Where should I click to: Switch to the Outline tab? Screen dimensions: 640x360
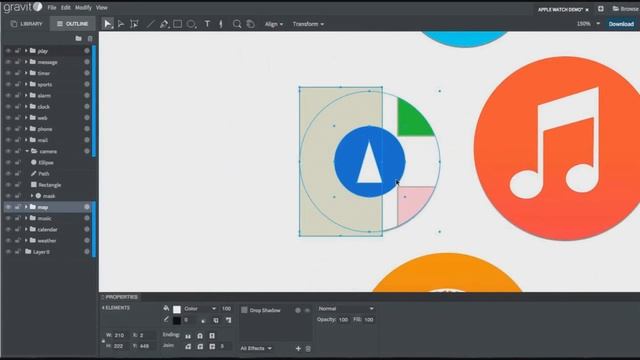click(x=73, y=24)
